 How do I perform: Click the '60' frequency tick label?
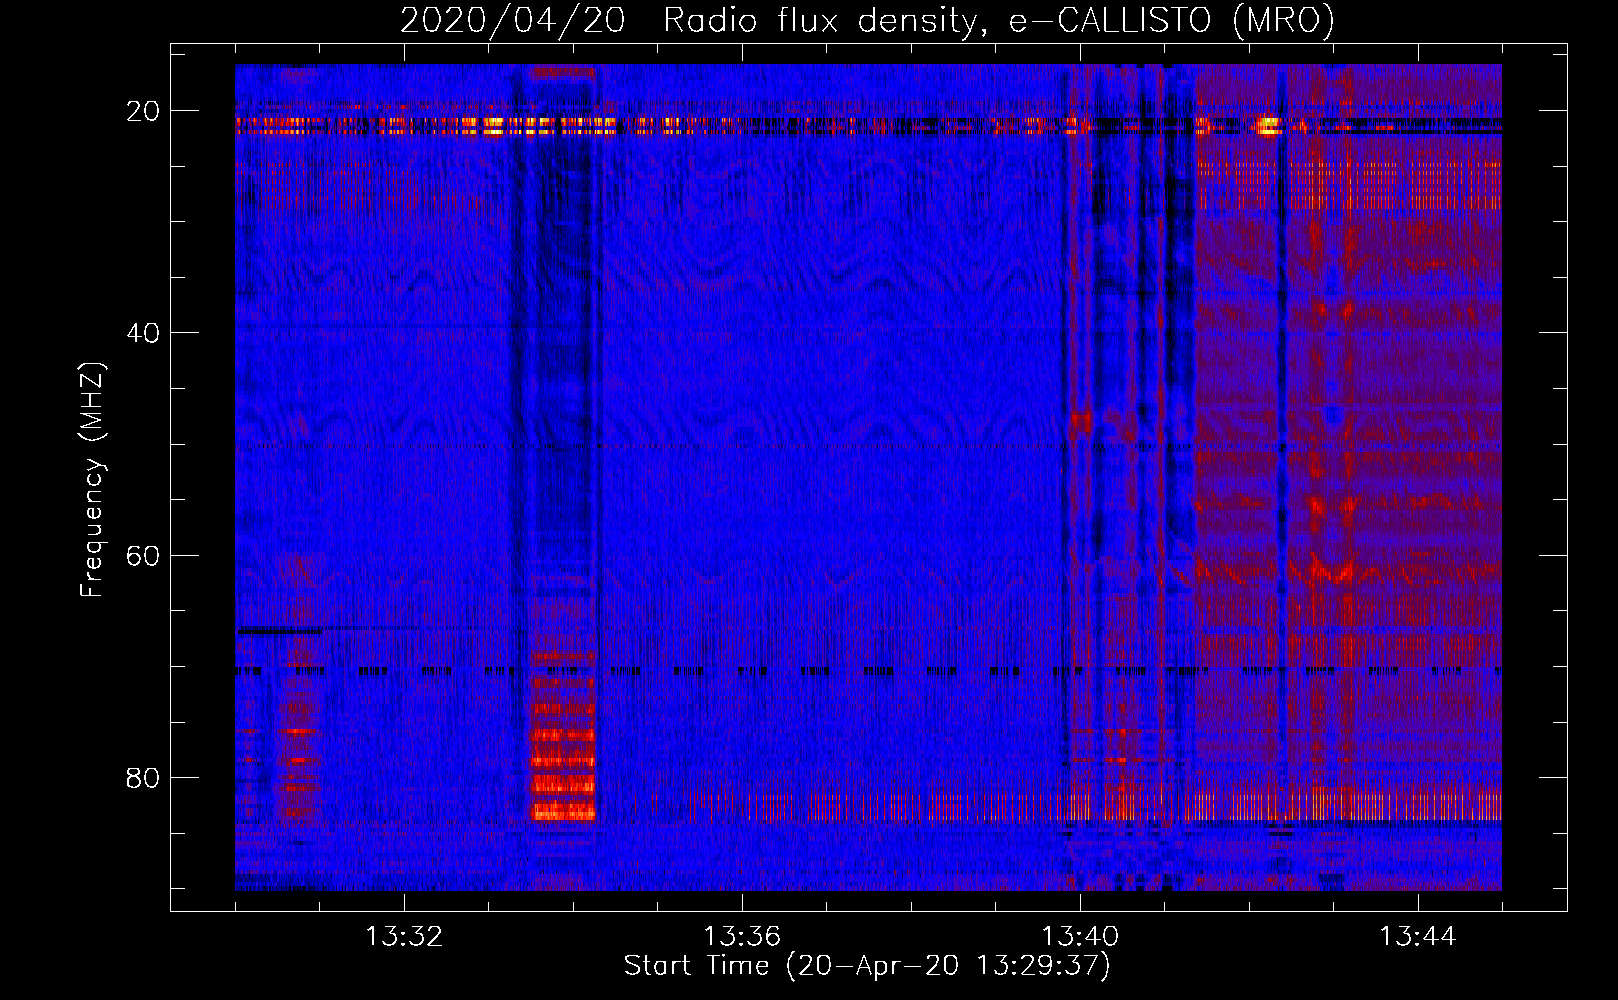(143, 555)
